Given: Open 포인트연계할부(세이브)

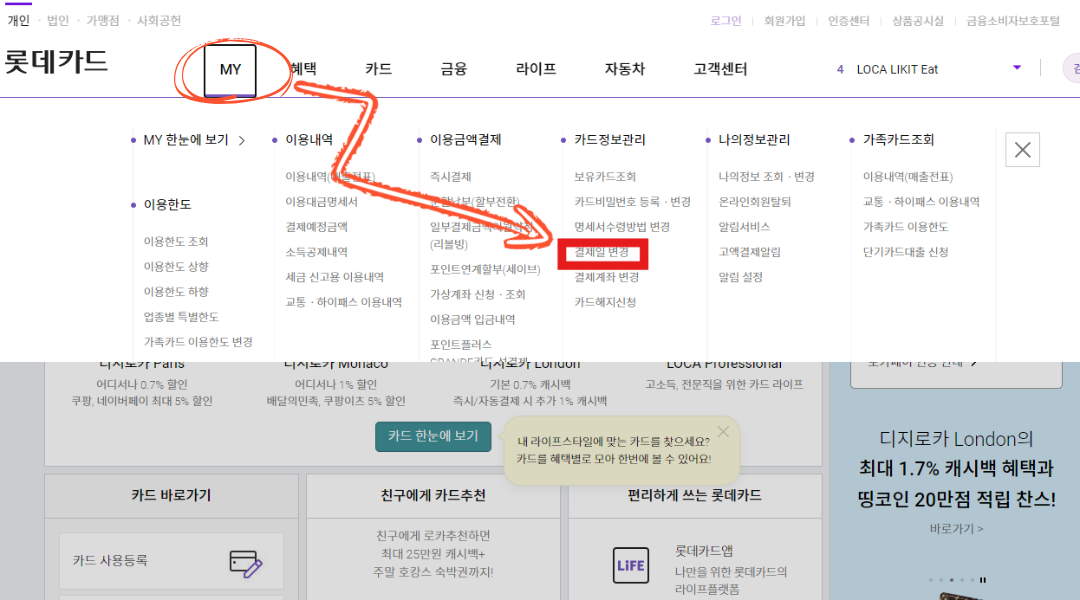Looking at the screenshot, I should tap(485, 269).
